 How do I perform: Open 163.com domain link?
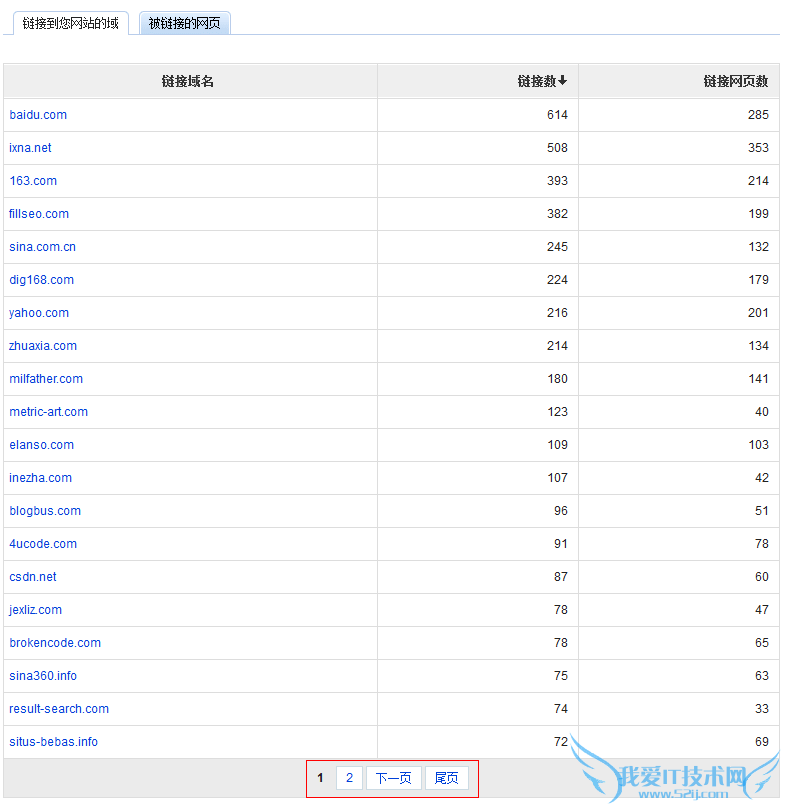tap(33, 181)
